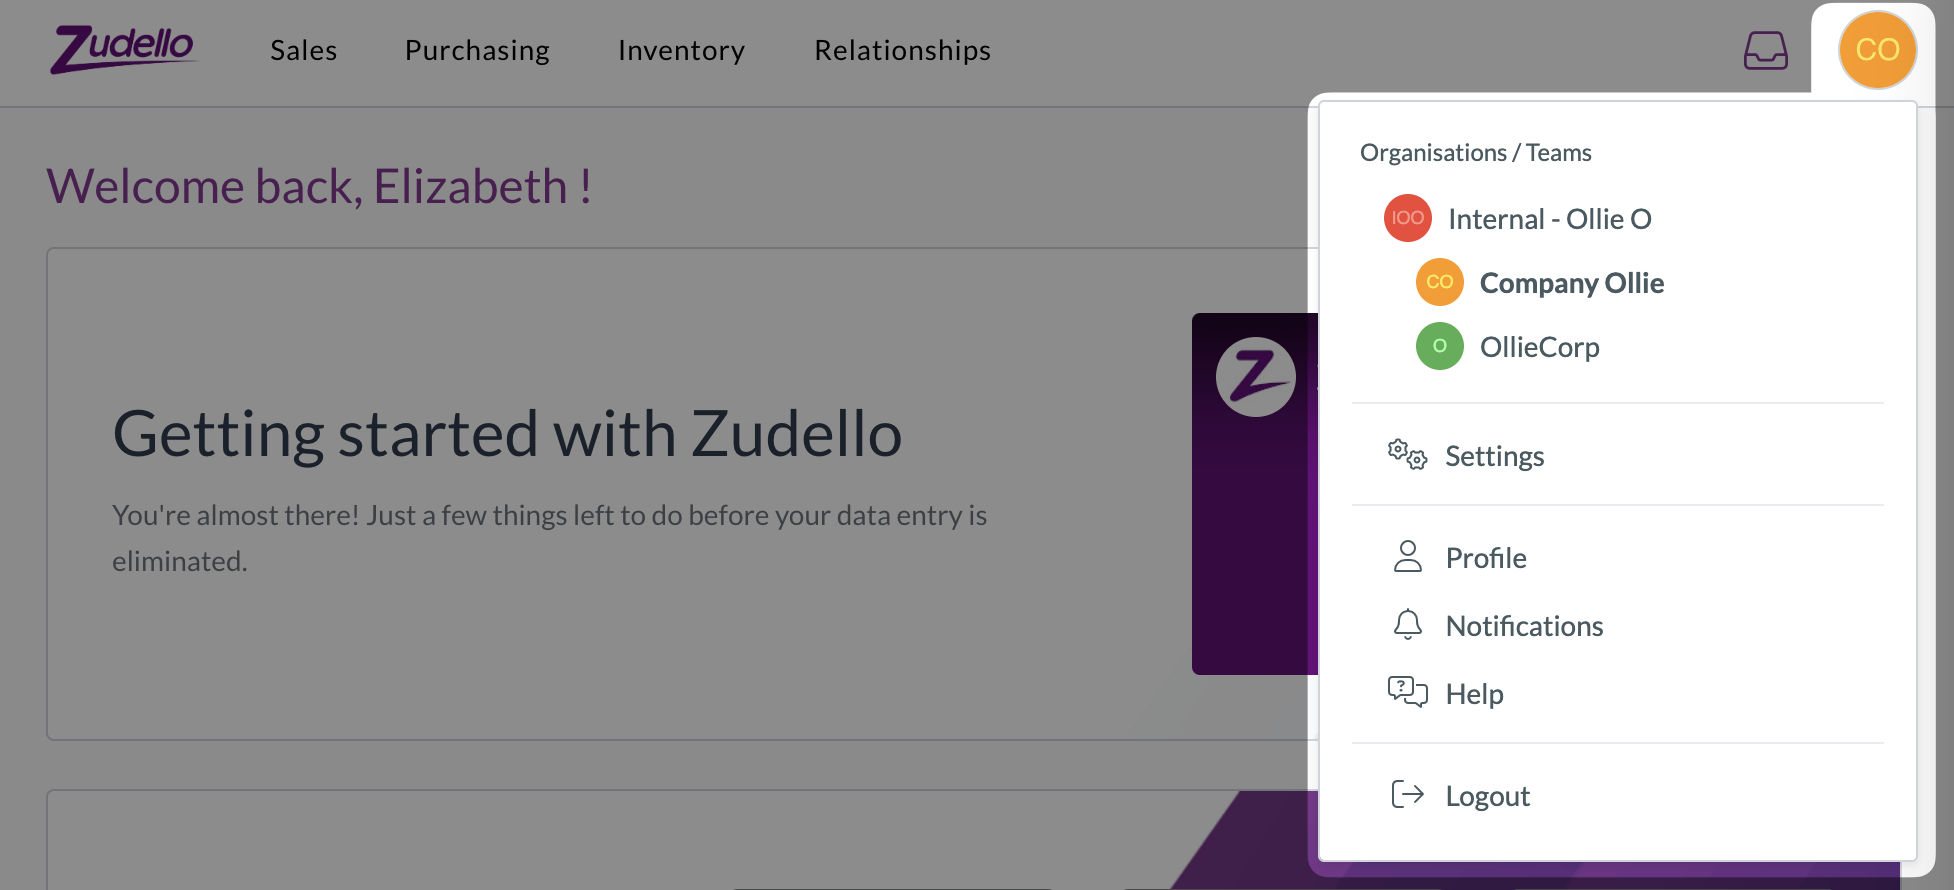Click the Logout link
1954x890 pixels.
(1487, 796)
